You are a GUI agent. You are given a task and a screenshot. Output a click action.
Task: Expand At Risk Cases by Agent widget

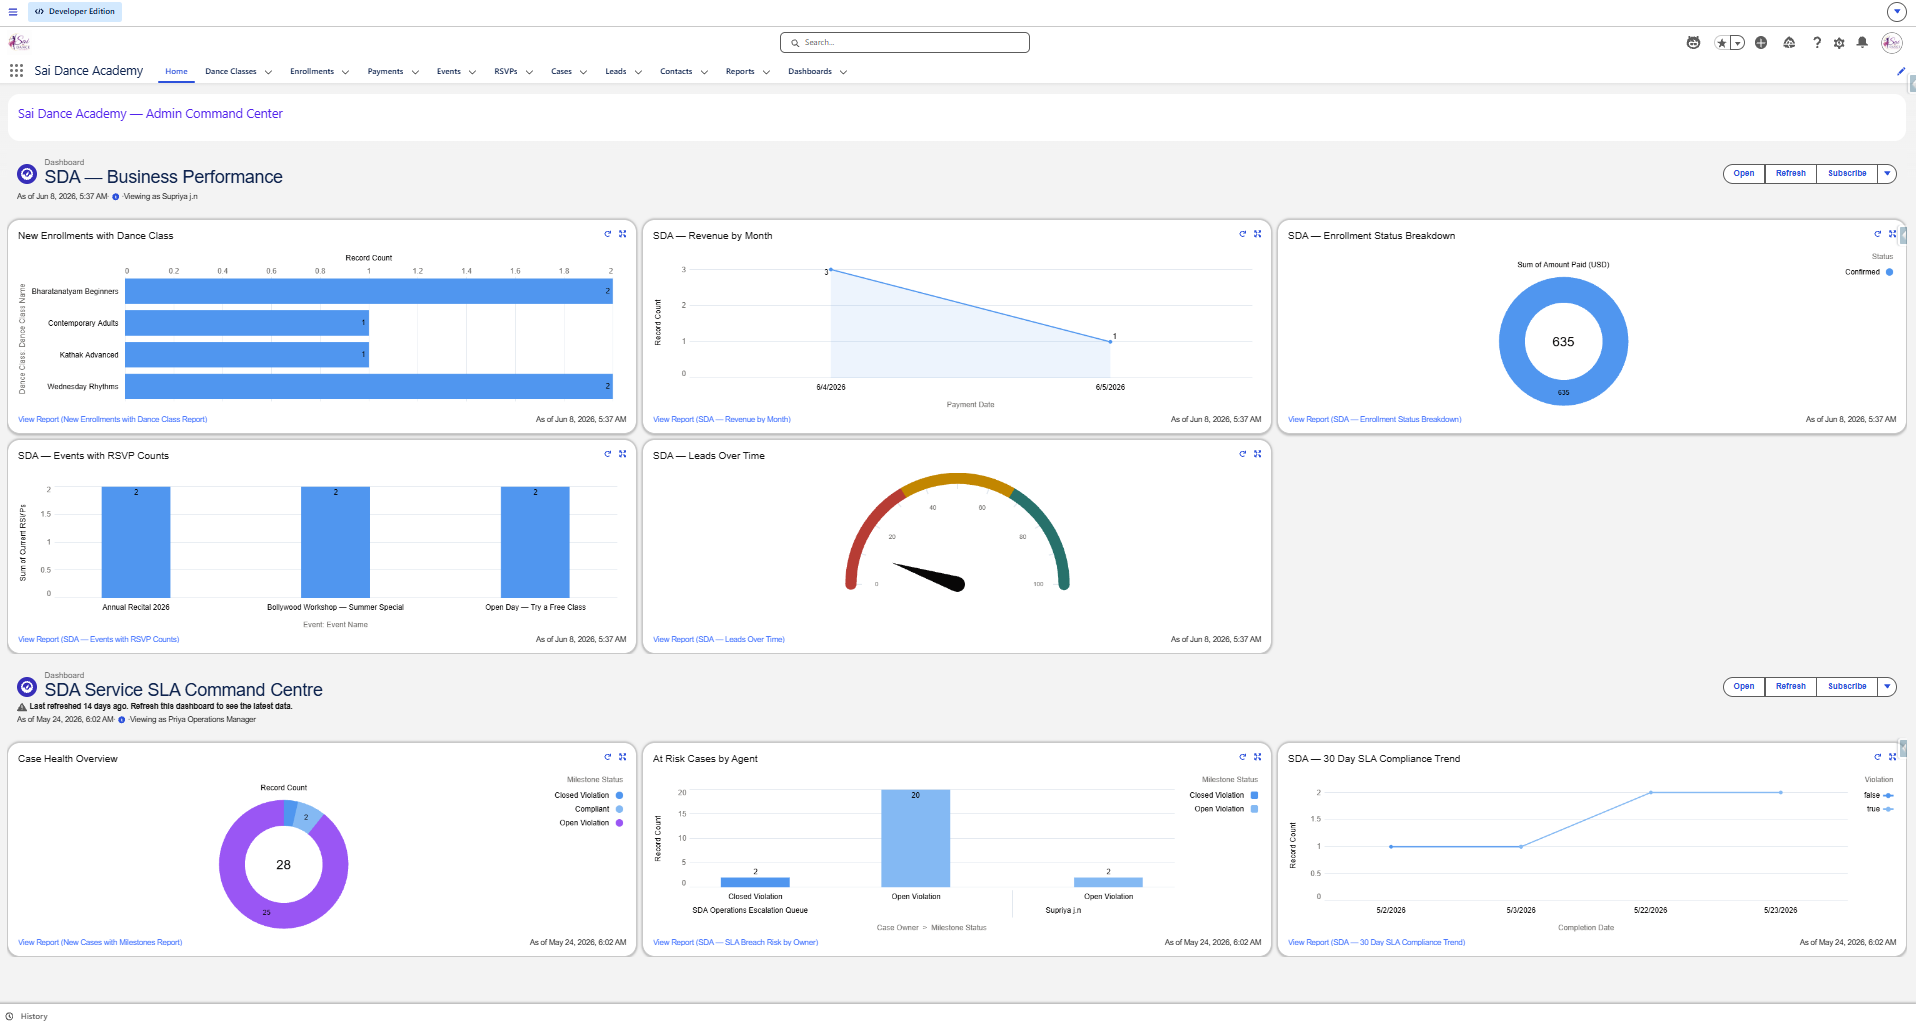pyautogui.click(x=1257, y=757)
